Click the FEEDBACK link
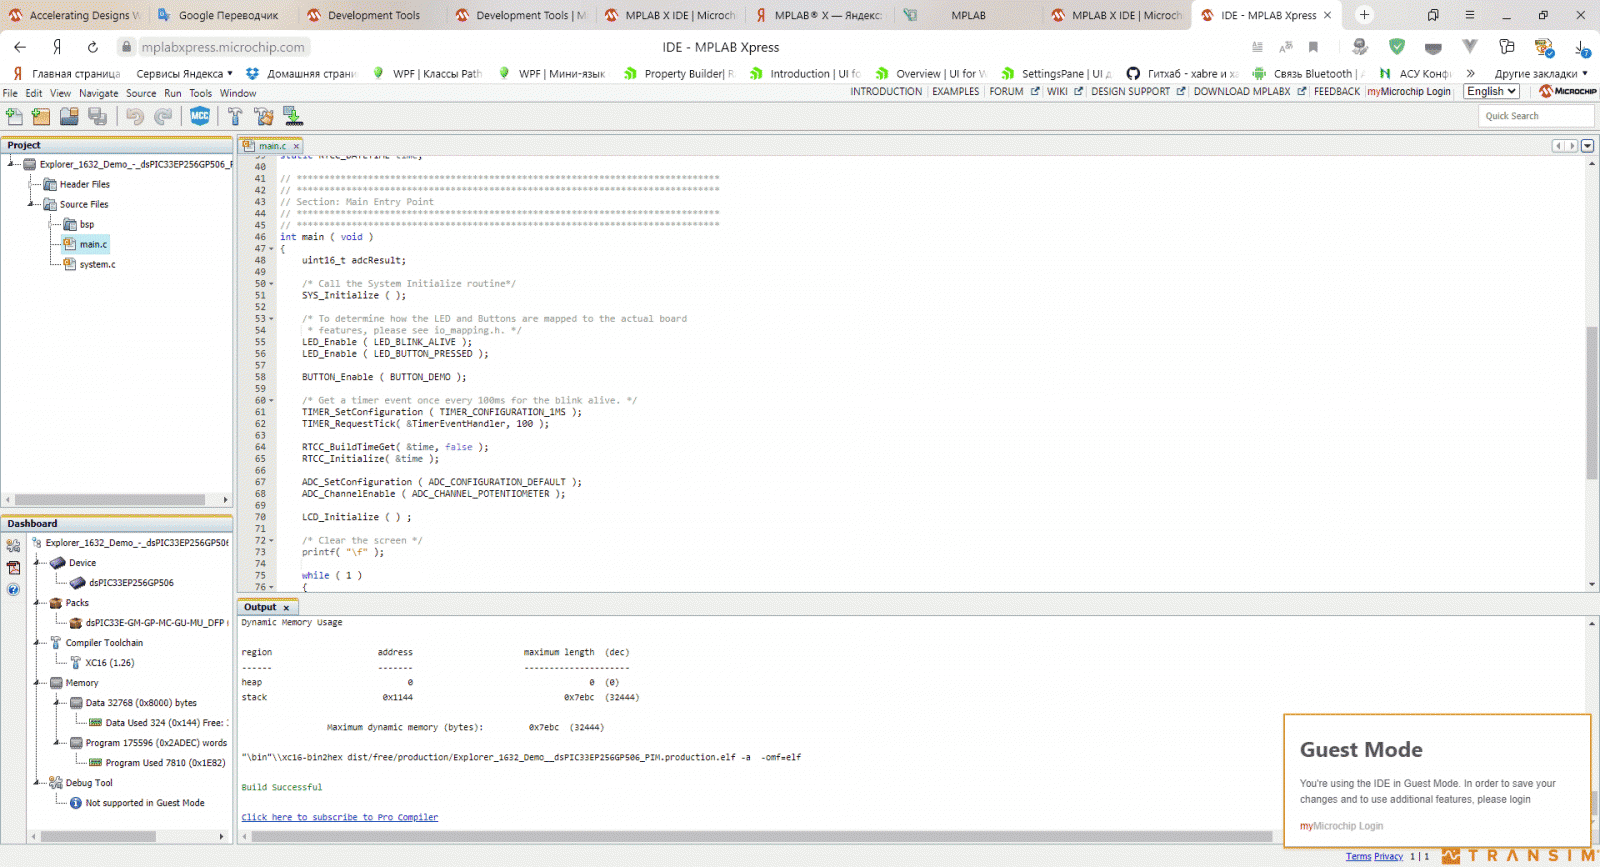The width and height of the screenshot is (1600, 867). click(1337, 91)
